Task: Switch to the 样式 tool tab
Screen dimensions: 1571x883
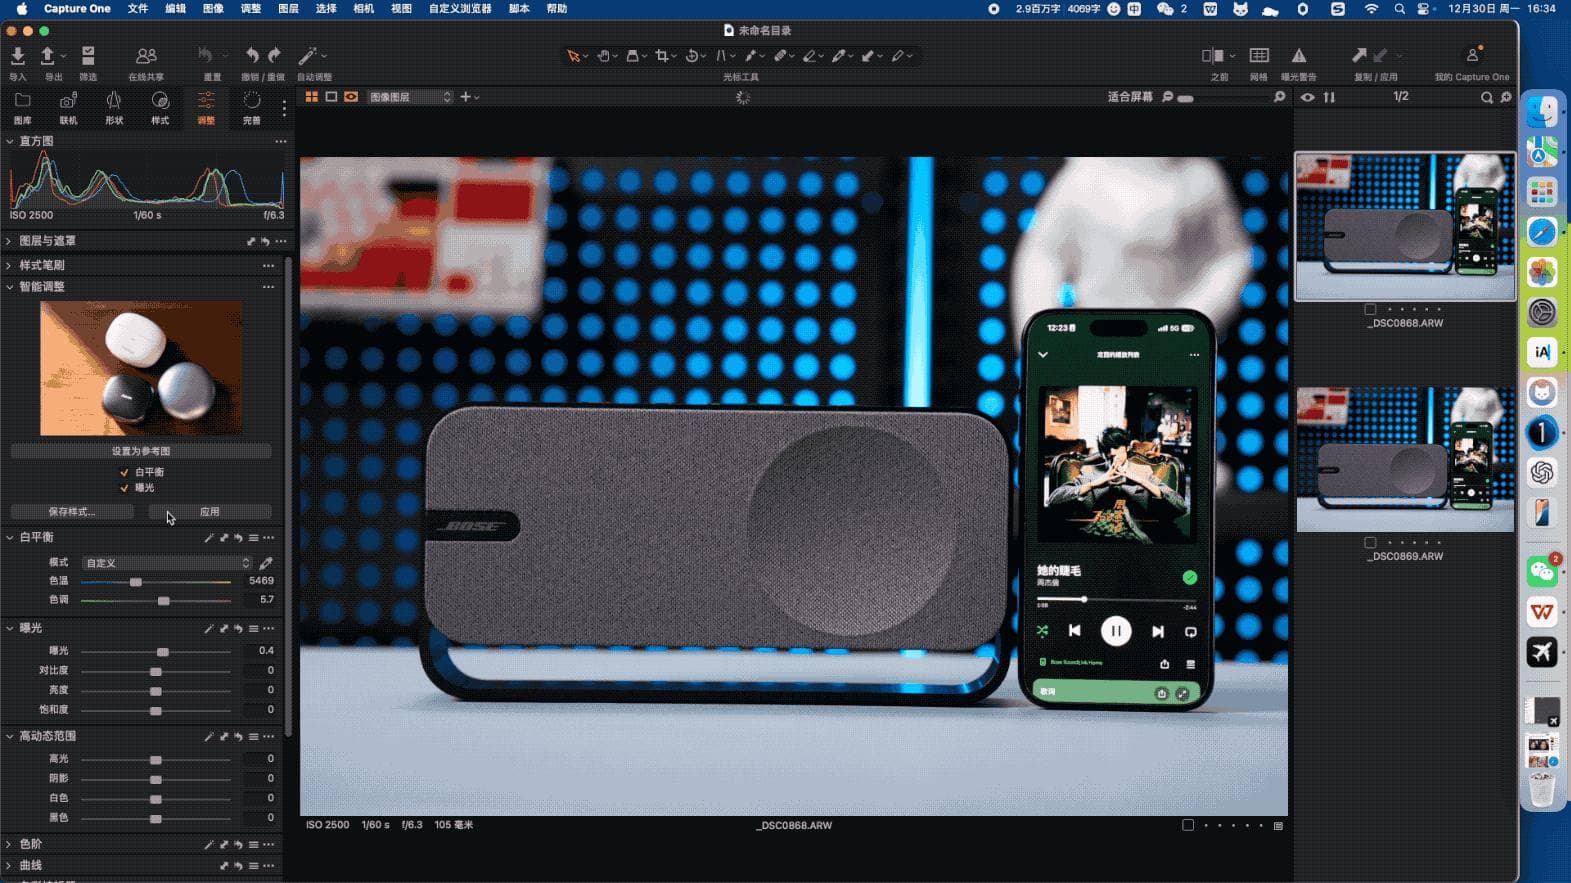Action: pyautogui.click(x=160, y=106)
